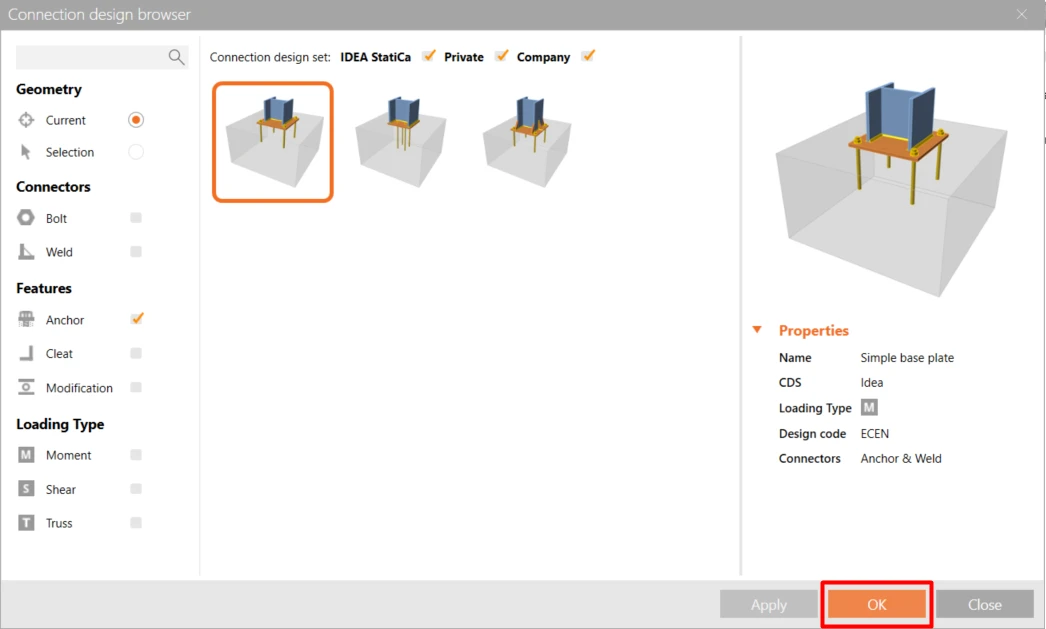The width and height of the screenshot is (1046, 629).
Task: Click the Bolt connector icon
Action: click(26, 218)
